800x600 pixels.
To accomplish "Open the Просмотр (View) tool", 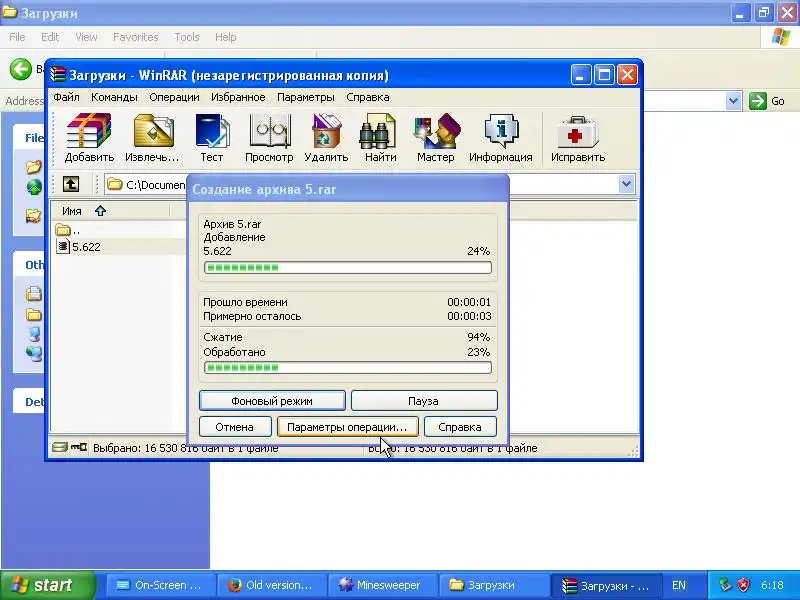I will pos(269,138).
